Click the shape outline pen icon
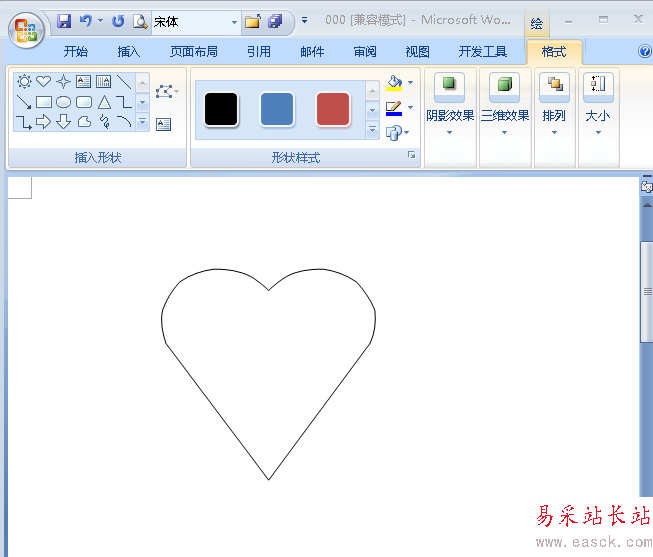Image resolution: width=653 pixels, height=557 pixels. (x=394, y=108)
